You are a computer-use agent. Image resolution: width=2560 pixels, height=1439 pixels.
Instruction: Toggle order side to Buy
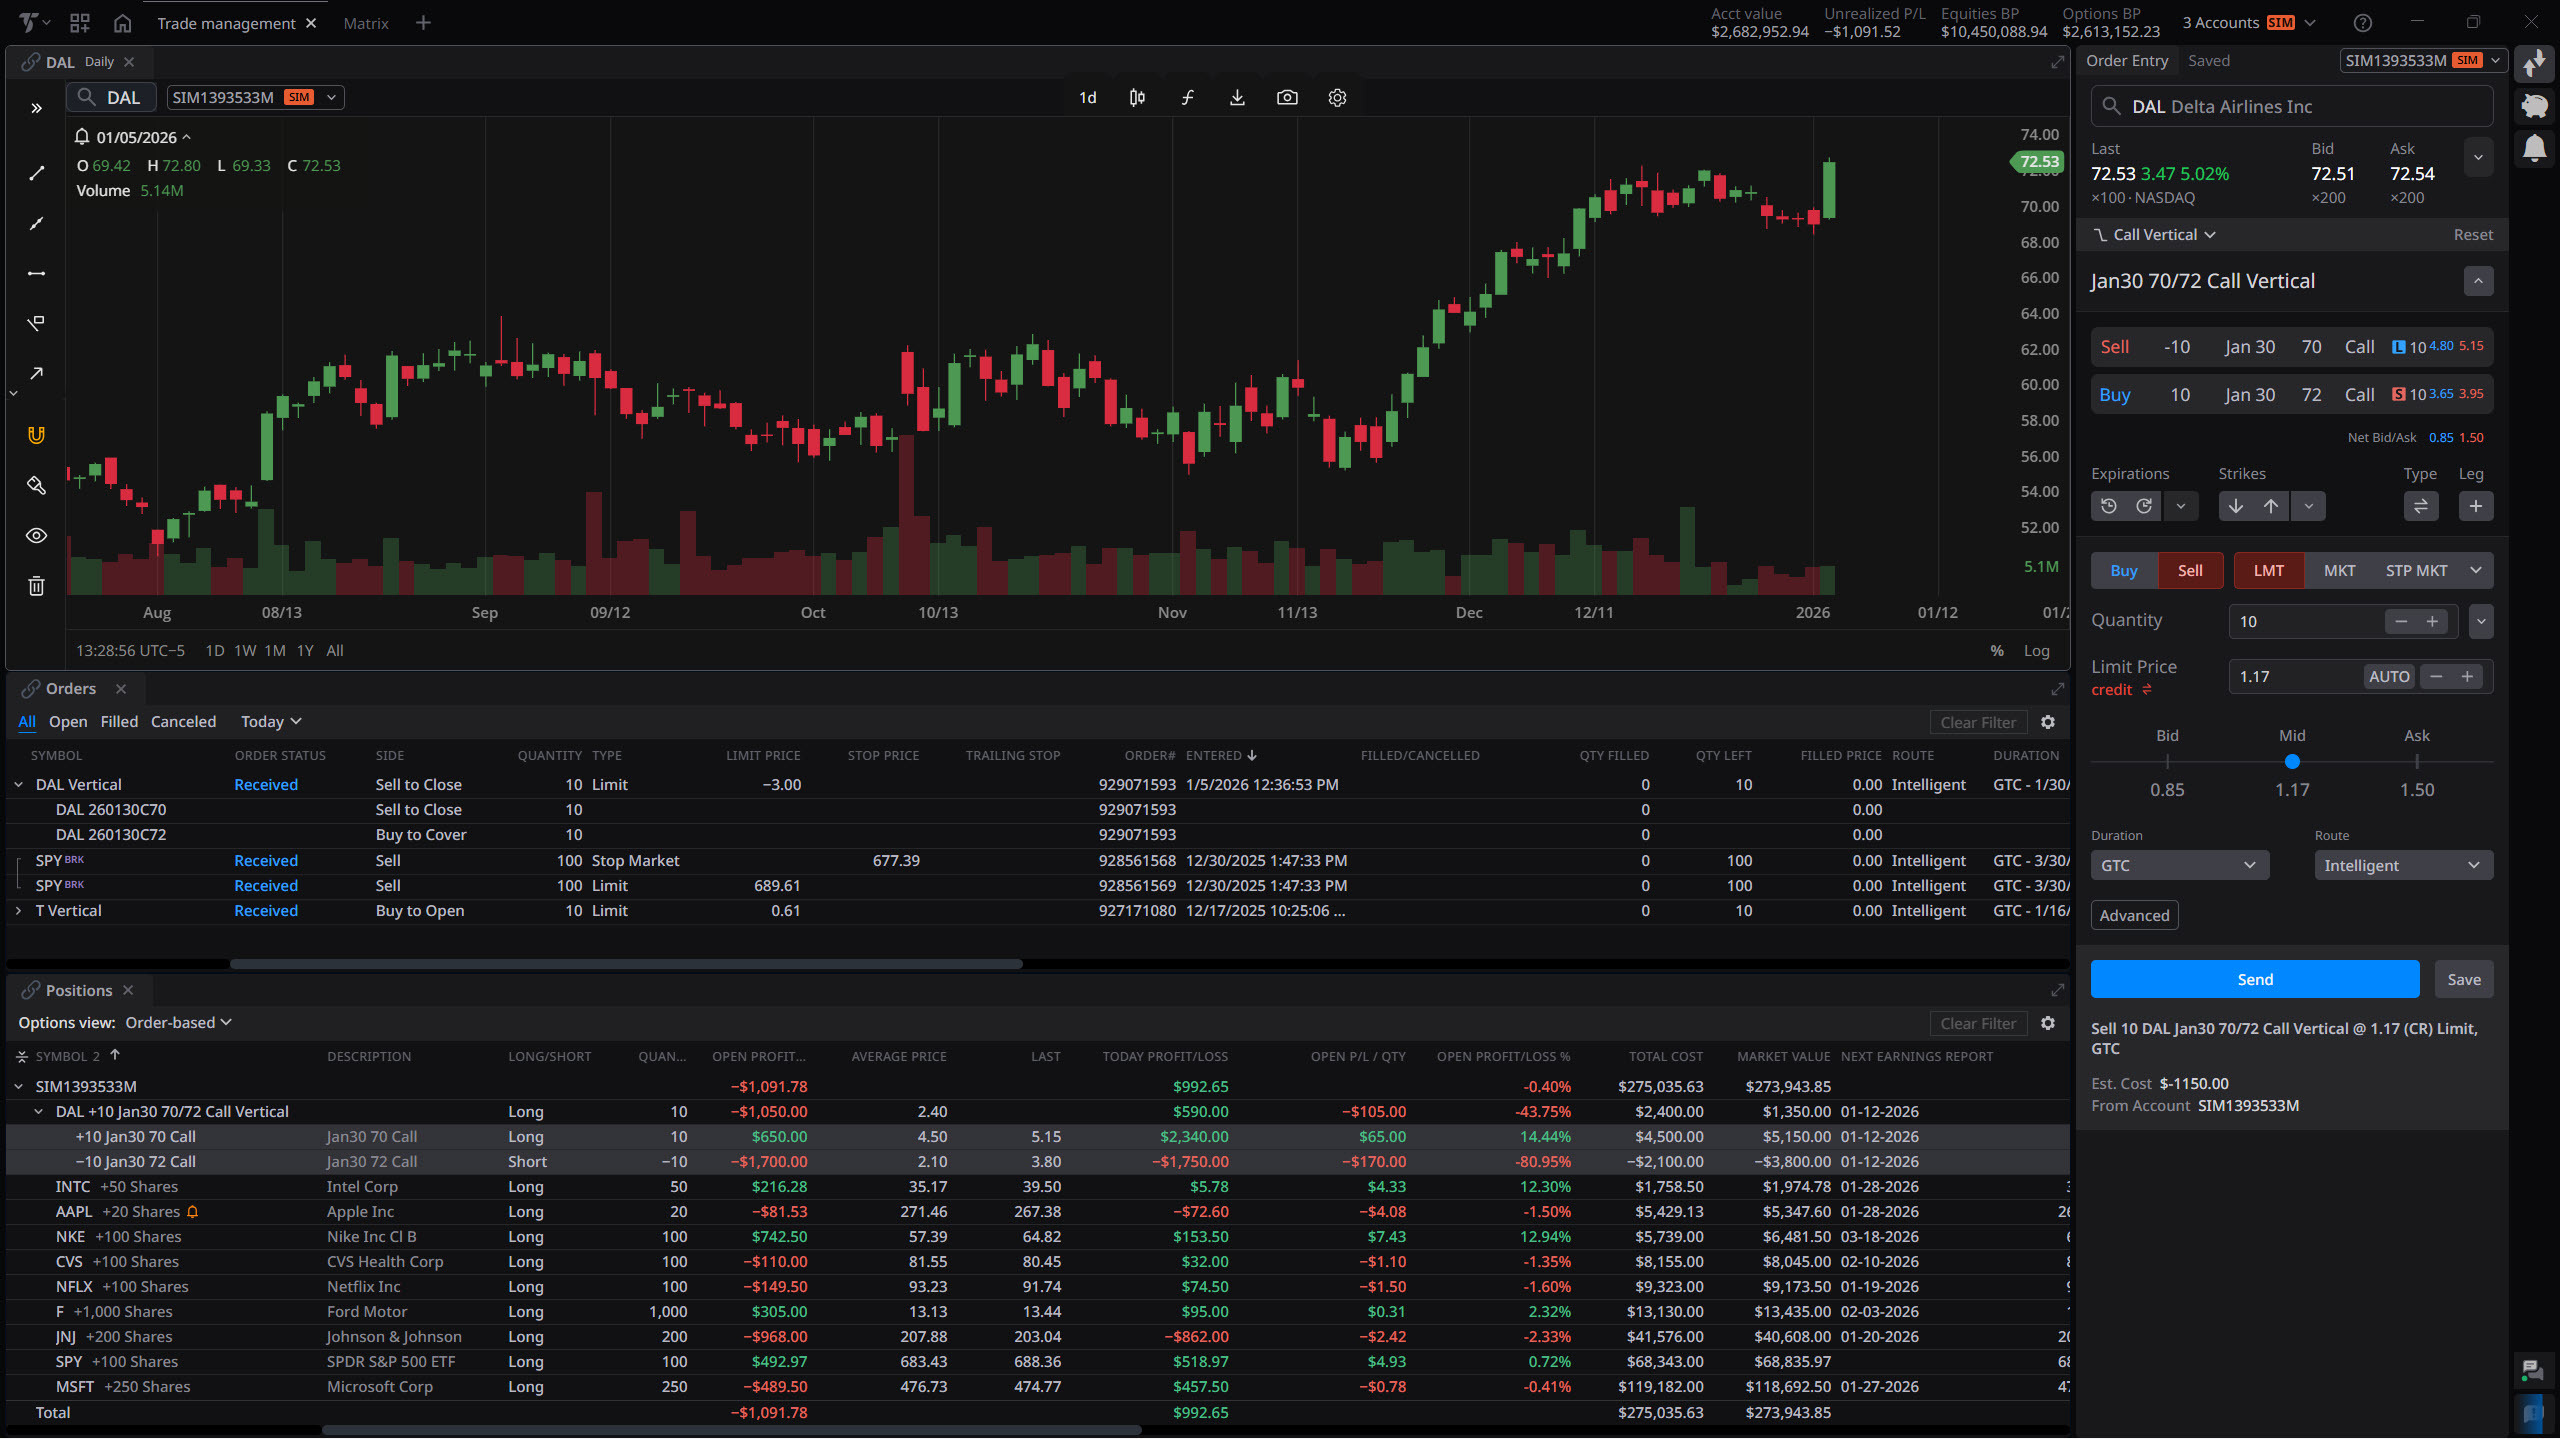(2124, 571)
